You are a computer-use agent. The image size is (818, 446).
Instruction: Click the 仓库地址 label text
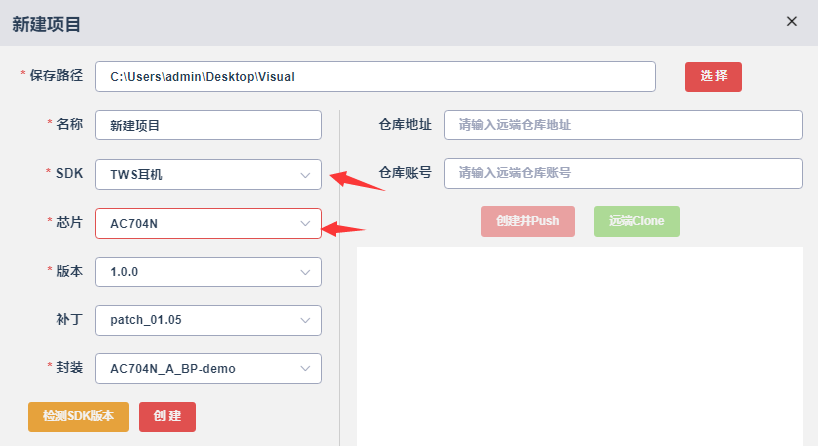(405, 125)
